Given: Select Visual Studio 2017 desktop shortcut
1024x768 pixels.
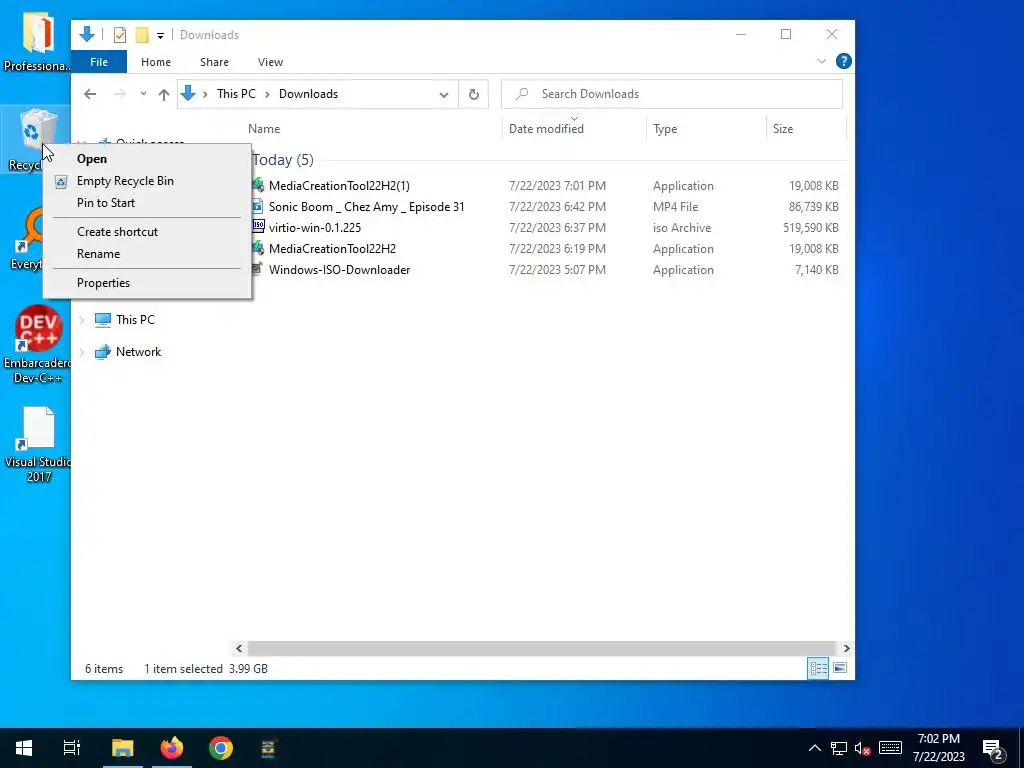Looking at the screenshot, I should point(37,445).
